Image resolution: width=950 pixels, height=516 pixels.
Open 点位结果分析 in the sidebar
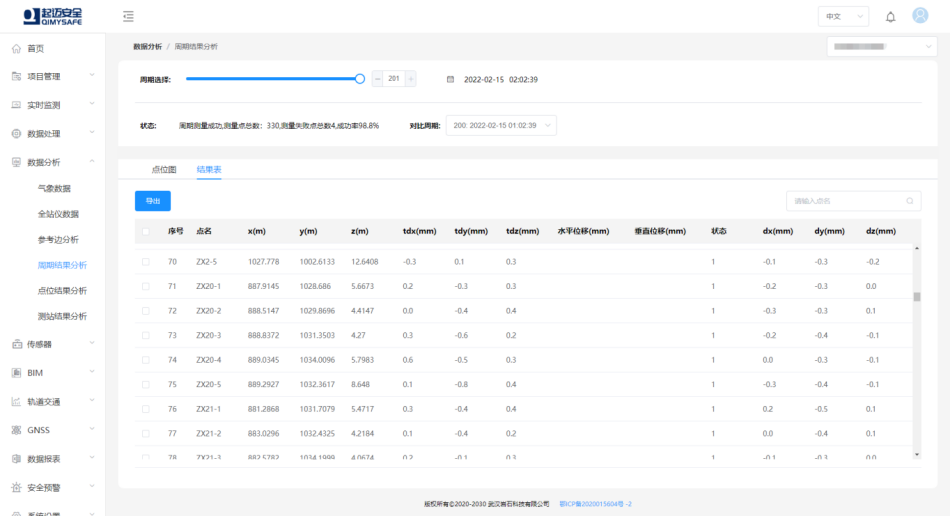point(62,291)
